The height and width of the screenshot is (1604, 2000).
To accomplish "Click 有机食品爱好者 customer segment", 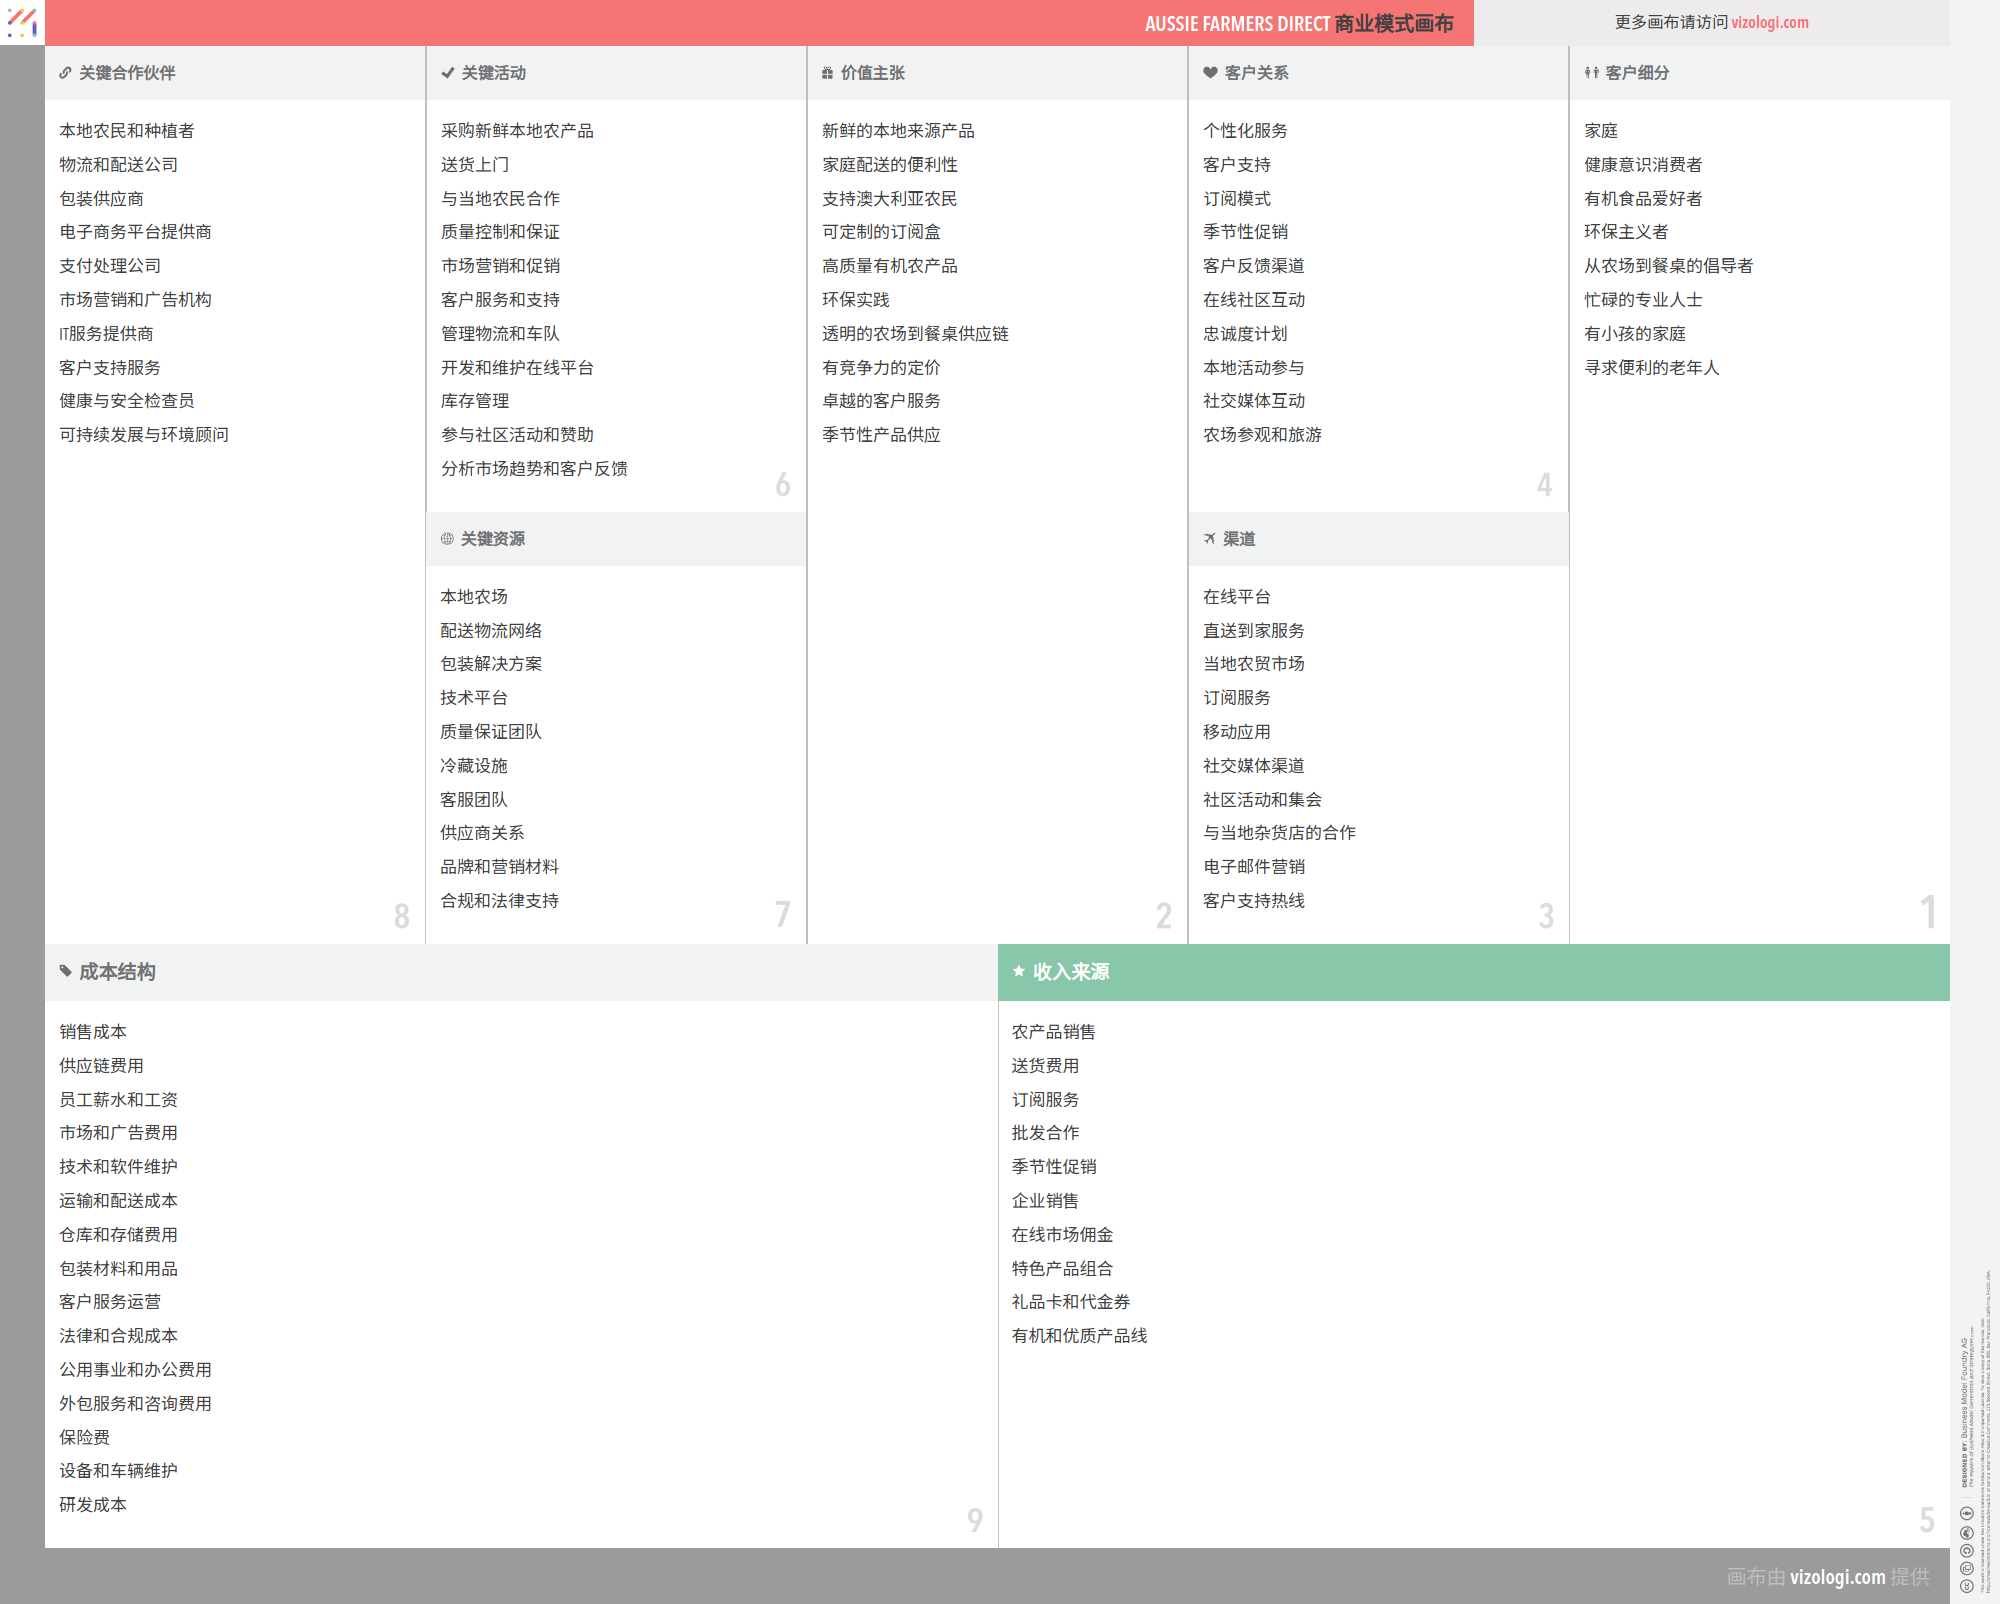I will pyautogui.click(x=1642, y=199).
